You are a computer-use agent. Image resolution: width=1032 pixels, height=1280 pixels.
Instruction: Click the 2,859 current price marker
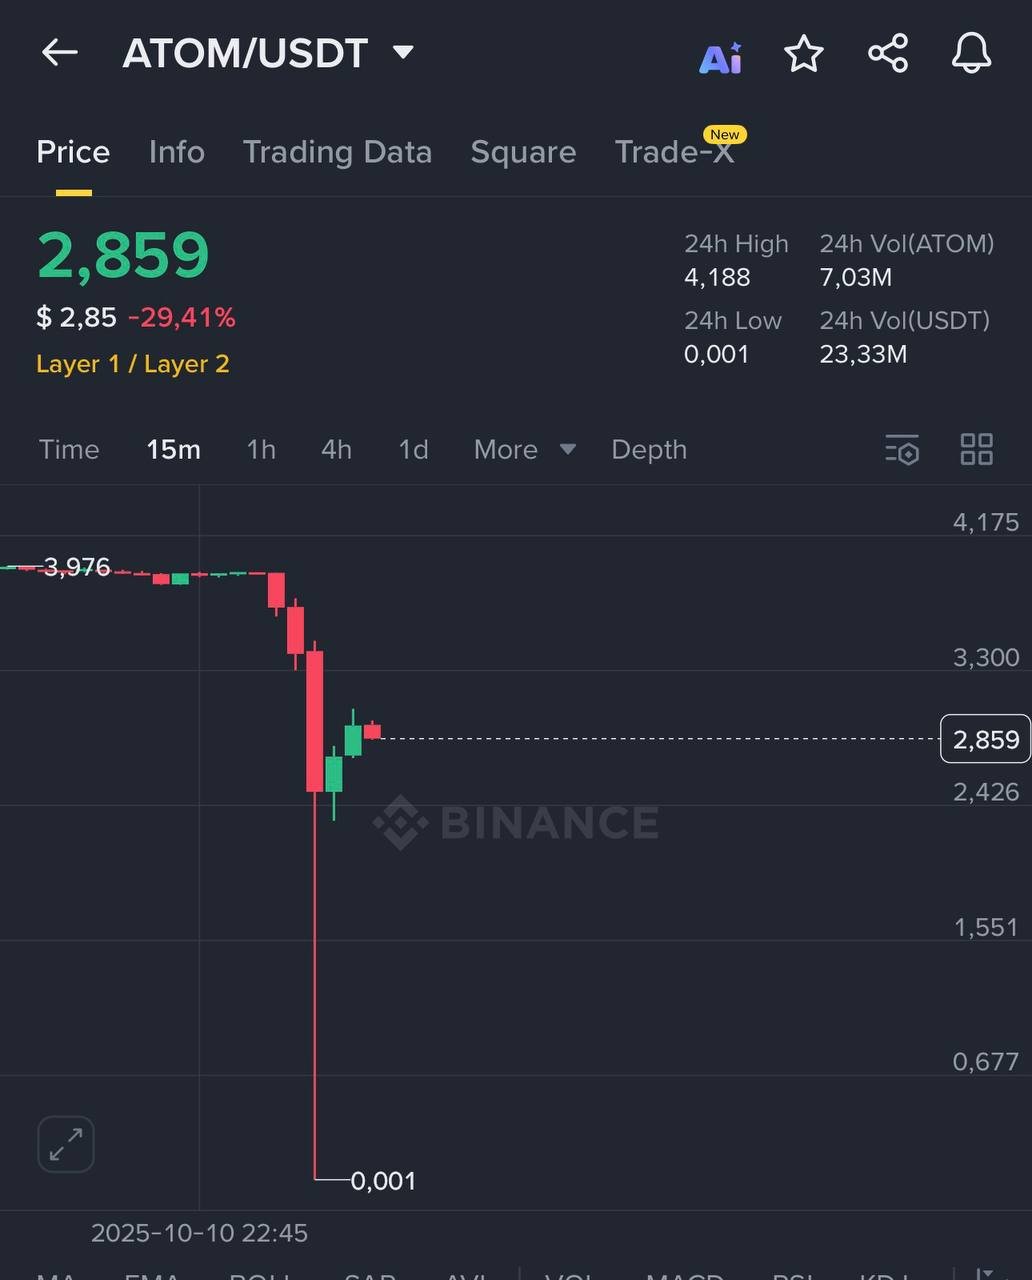coord(985,739)
